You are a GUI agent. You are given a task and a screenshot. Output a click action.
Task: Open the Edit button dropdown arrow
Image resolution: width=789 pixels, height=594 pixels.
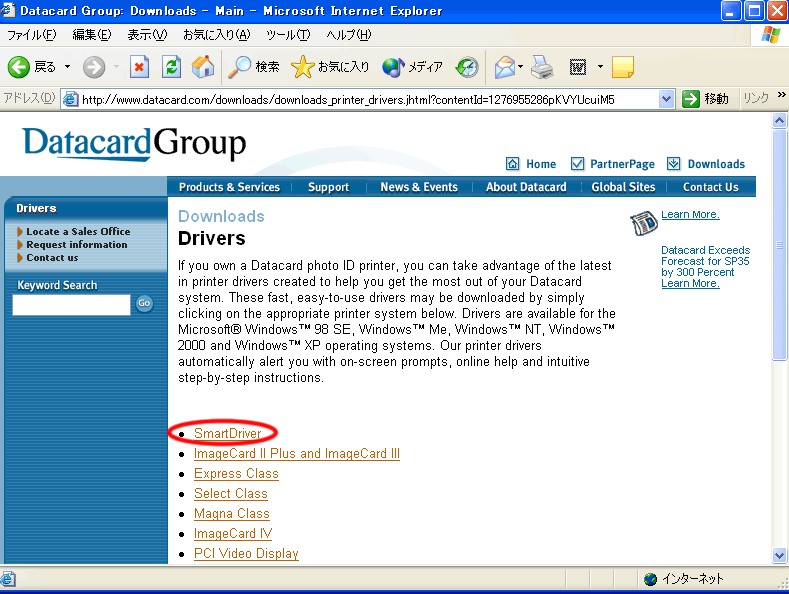[600, 67]
